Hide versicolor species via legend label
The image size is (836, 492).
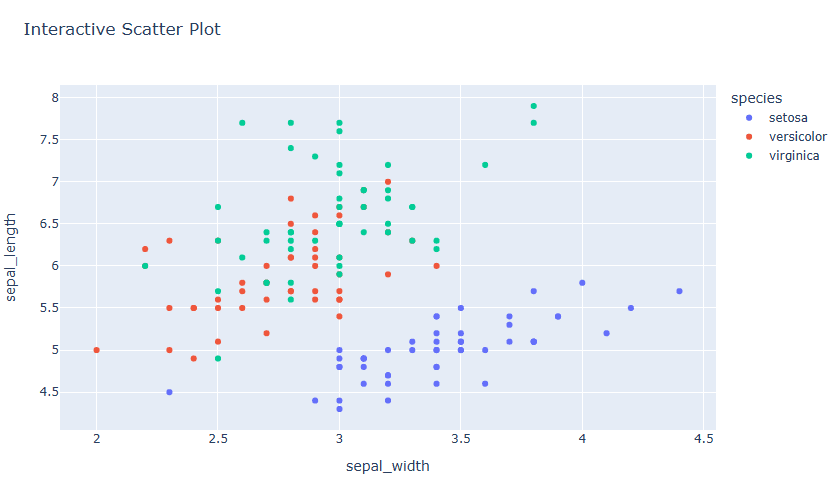tap(797, 137)
